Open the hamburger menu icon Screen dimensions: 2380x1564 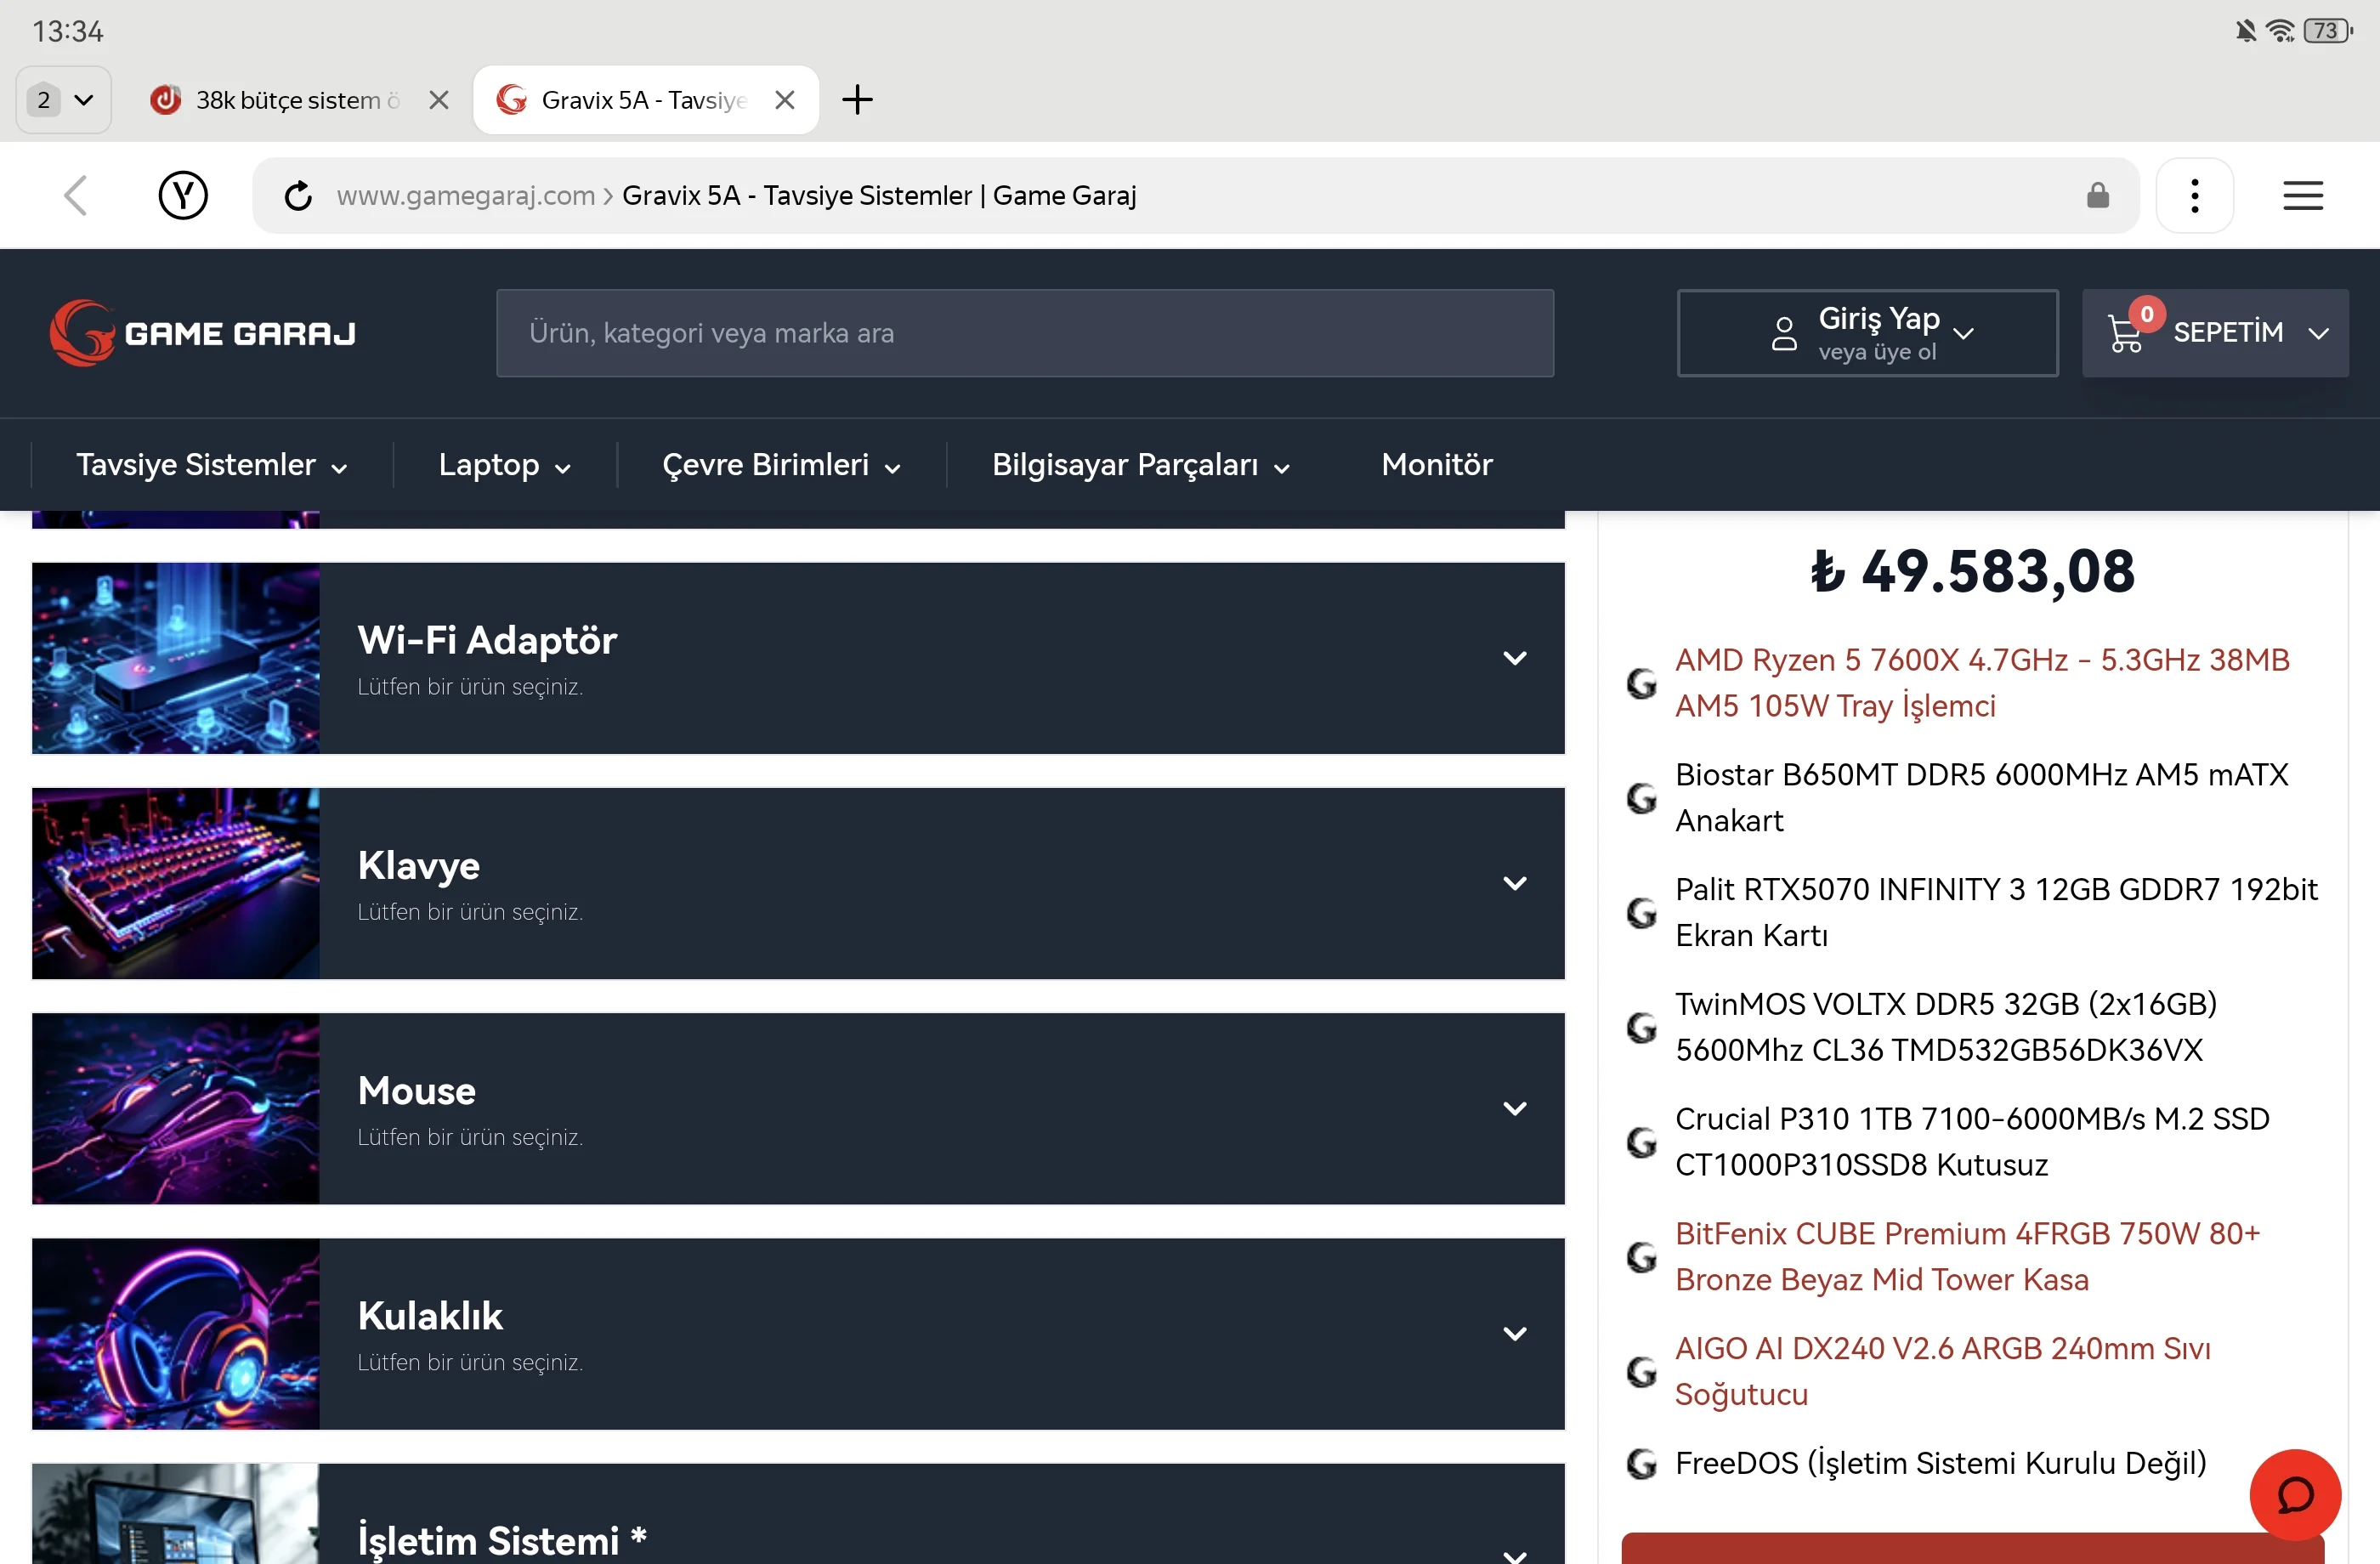click(2302, 196)
